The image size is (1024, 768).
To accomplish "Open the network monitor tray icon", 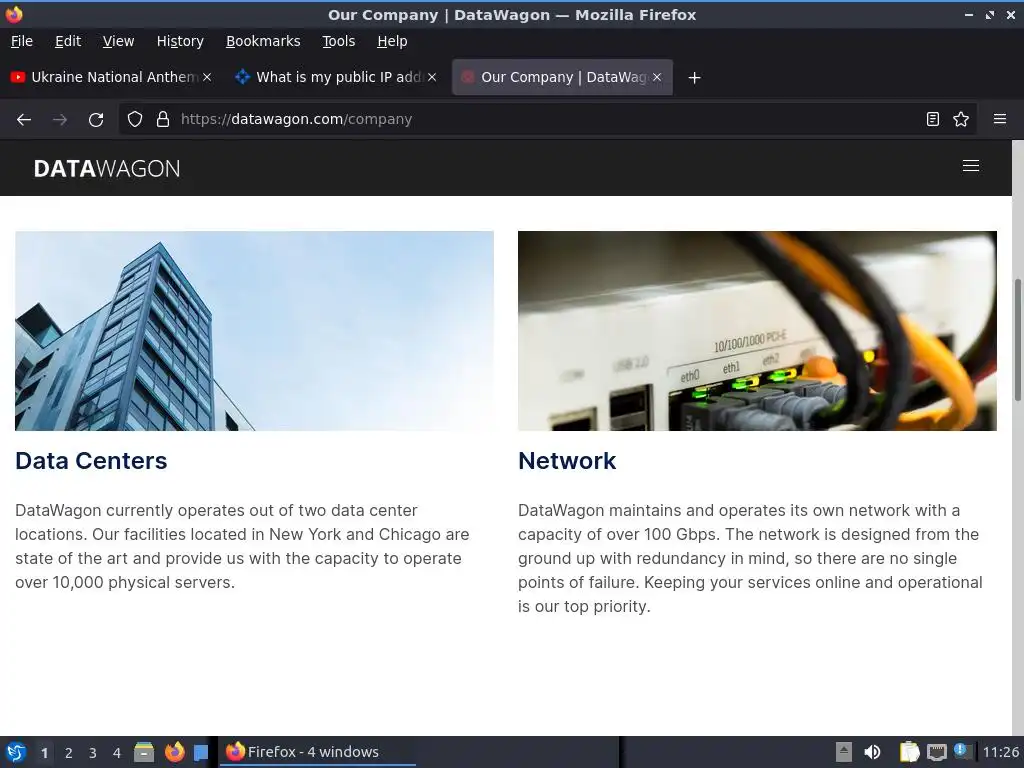I will coord(936,752).
